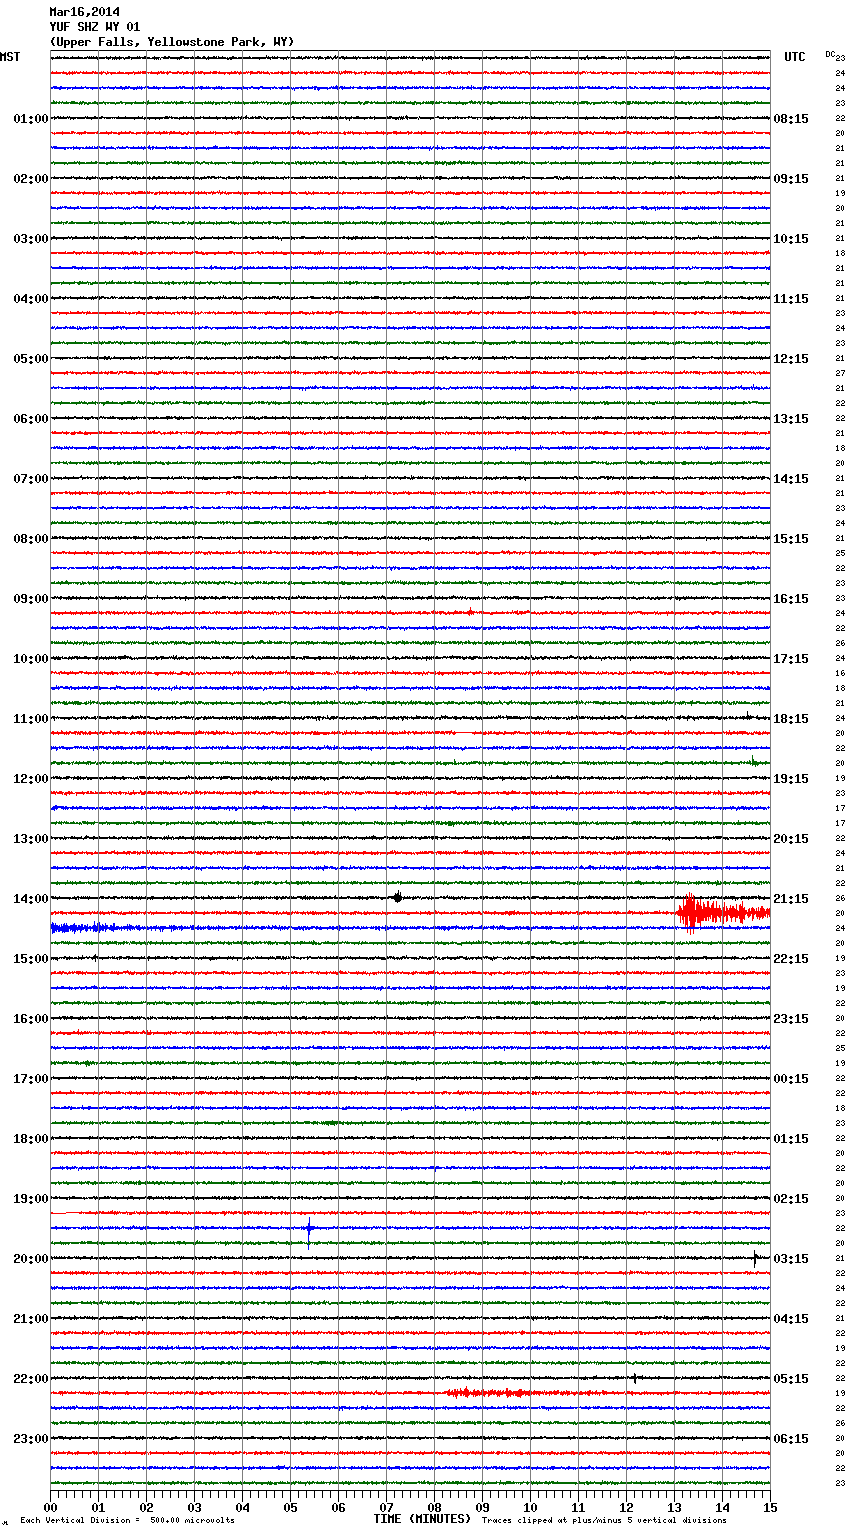Screen dimensions: 850x1534
Task: Click the '09:15' UTC time label
Action: click(791, 179)
